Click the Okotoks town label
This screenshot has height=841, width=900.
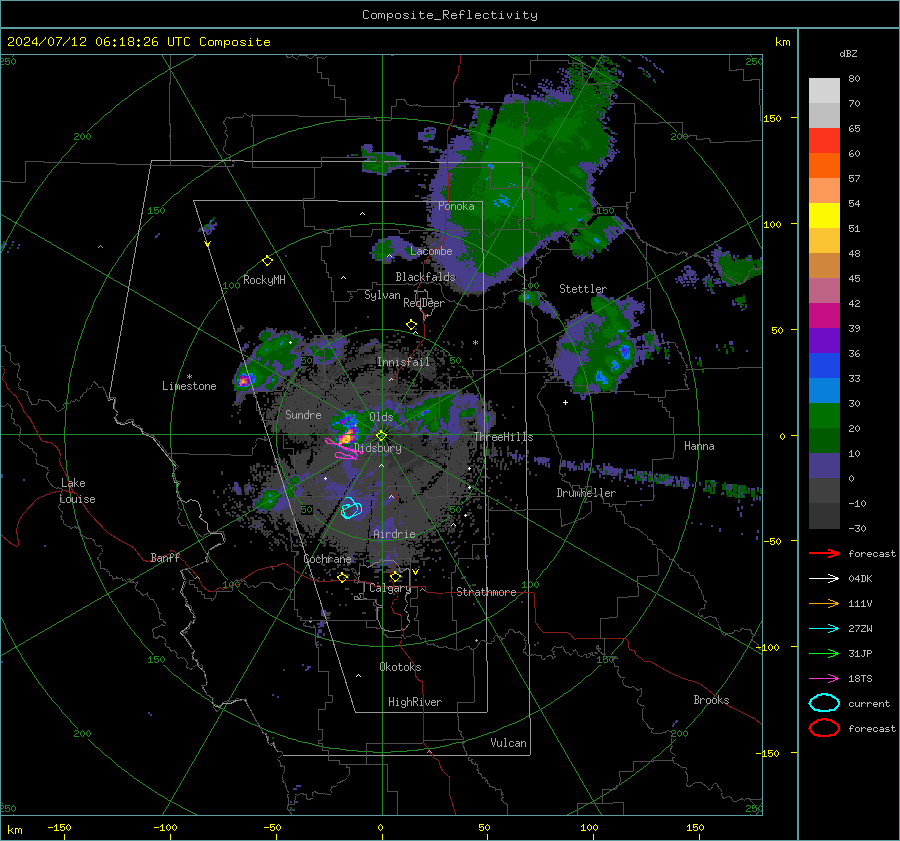(x=400, y=667)
